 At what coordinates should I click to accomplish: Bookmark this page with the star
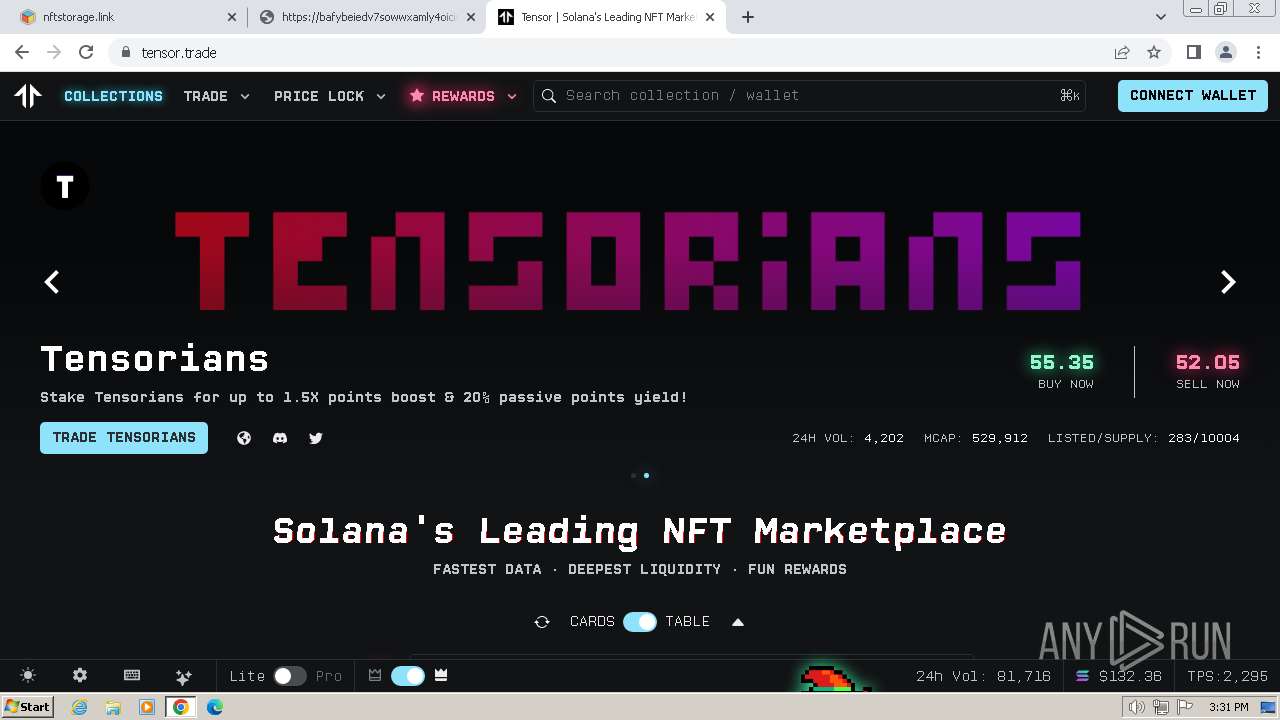1154,52
